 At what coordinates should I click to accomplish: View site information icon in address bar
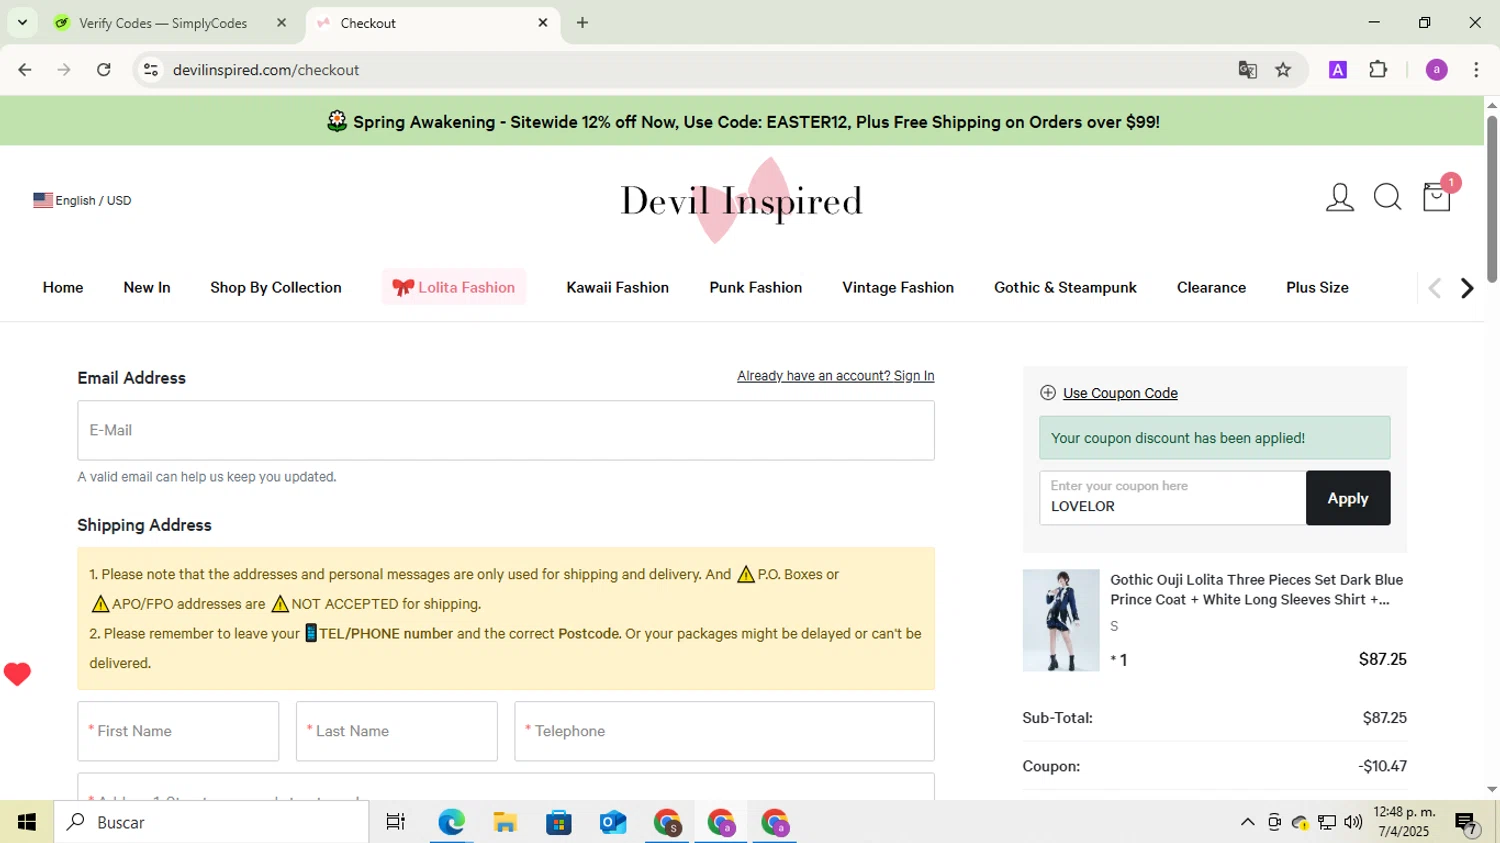coord(151,70)
